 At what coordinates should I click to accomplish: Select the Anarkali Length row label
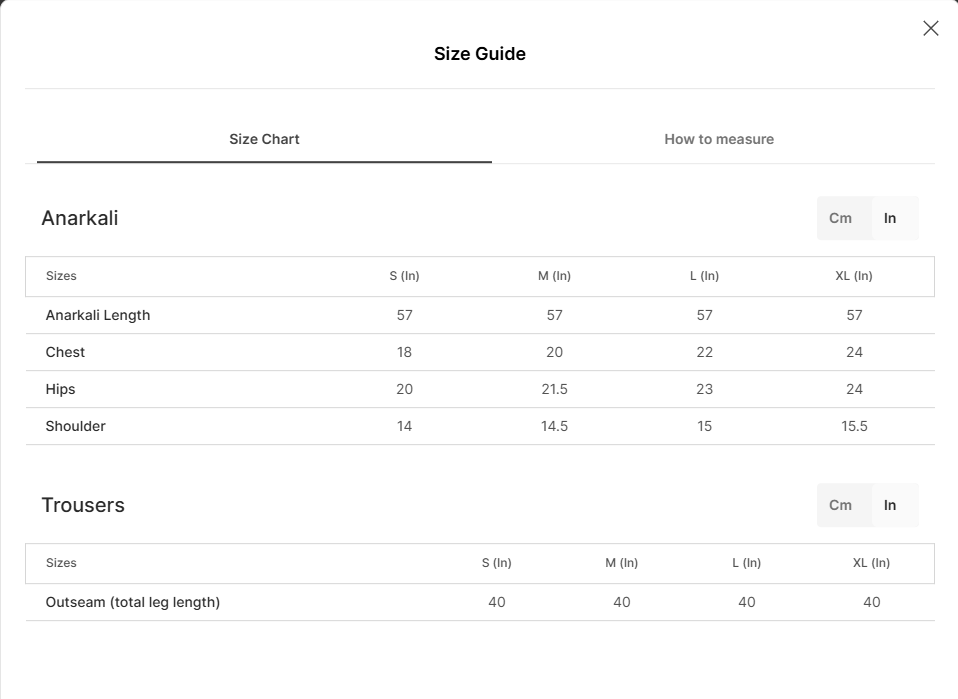tap(98, 315)
